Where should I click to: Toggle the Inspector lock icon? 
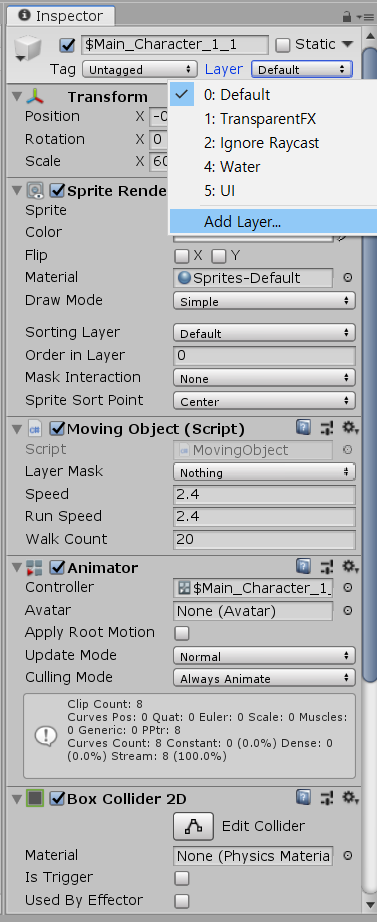(347, 16)
